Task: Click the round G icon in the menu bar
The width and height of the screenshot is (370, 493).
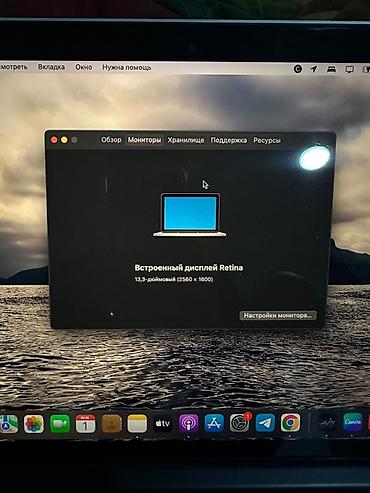Action: 298,69
